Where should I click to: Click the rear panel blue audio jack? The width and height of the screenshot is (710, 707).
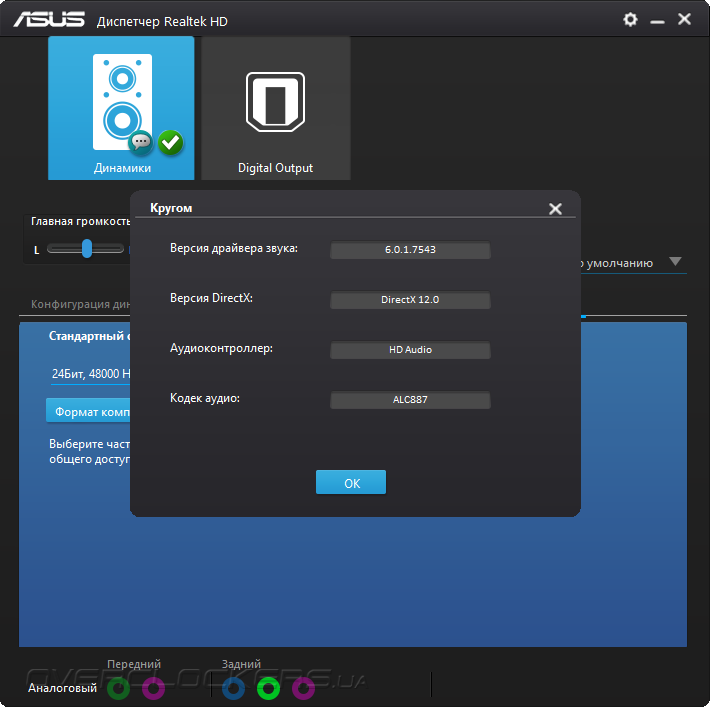tap(234, 688)
